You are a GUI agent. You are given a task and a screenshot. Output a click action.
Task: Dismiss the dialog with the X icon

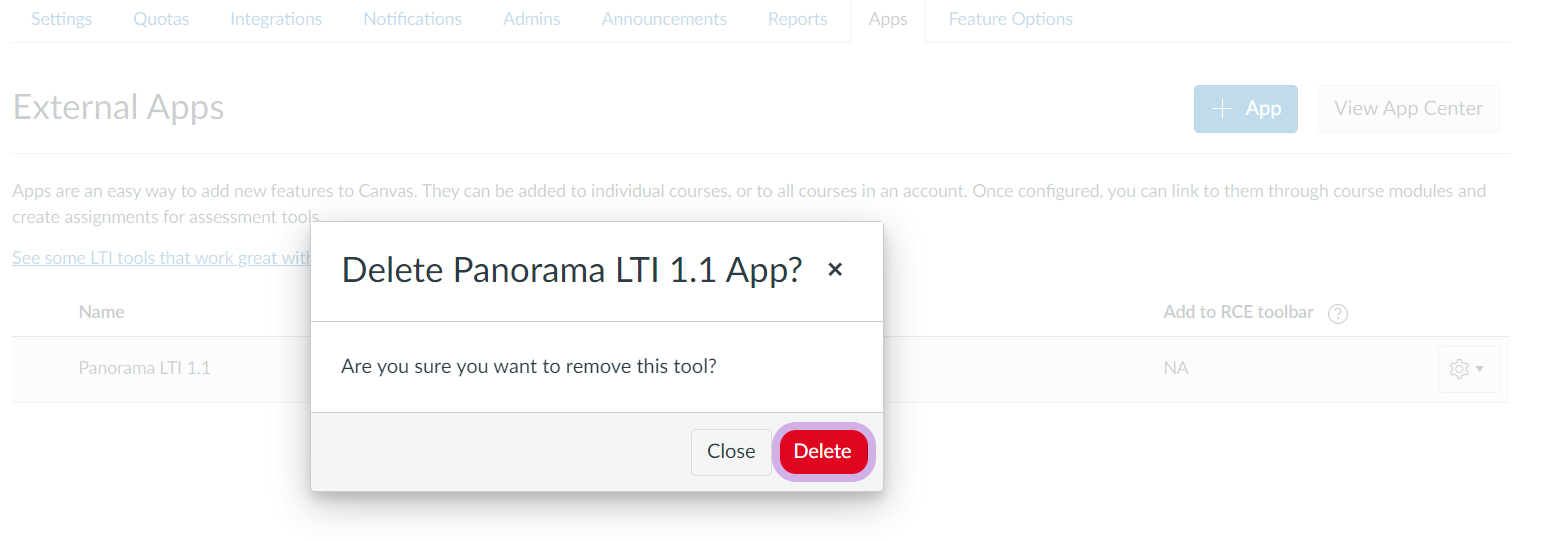click(835, 269)
